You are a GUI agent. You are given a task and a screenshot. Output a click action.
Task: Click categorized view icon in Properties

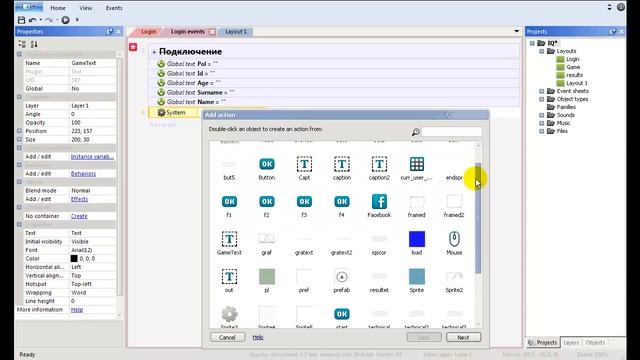22,44
